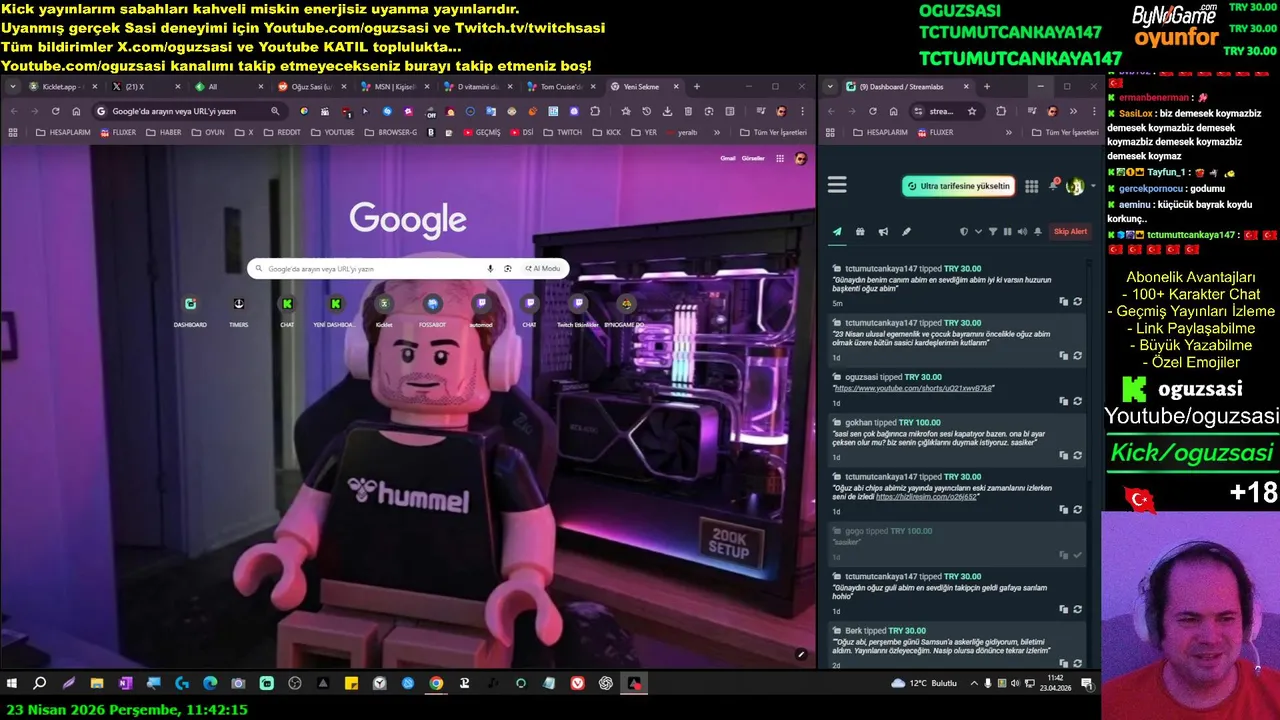This screenshot has width=1280, height=720.
Task: Open the YOUTUBE bookmark folder
Action: pos(332,132)
